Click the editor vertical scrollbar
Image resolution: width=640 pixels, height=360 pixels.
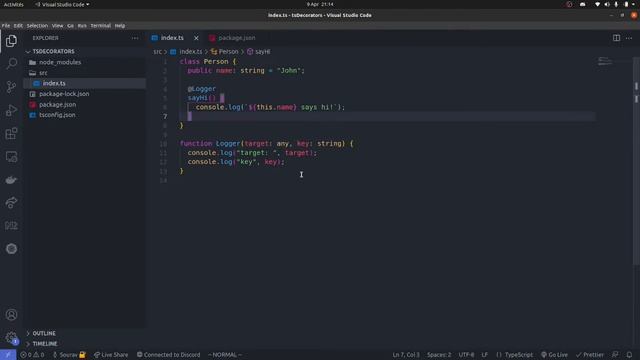click(x=636, y=161)
